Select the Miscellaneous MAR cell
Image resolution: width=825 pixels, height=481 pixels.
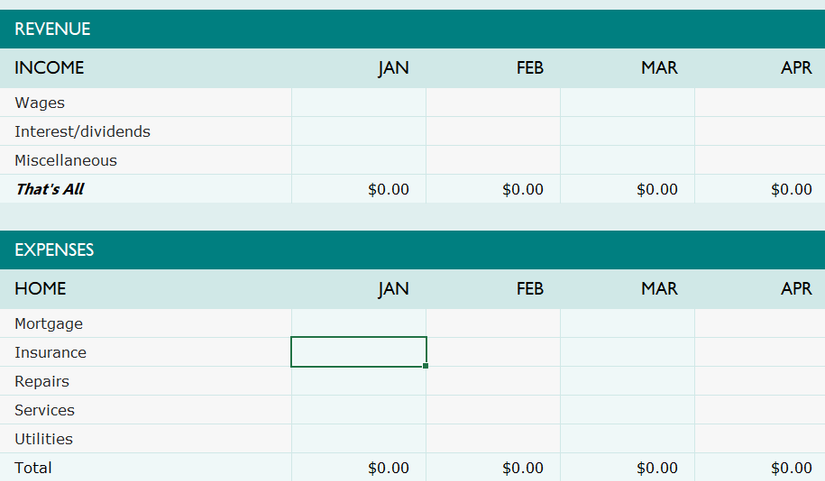tap(627, 161)
